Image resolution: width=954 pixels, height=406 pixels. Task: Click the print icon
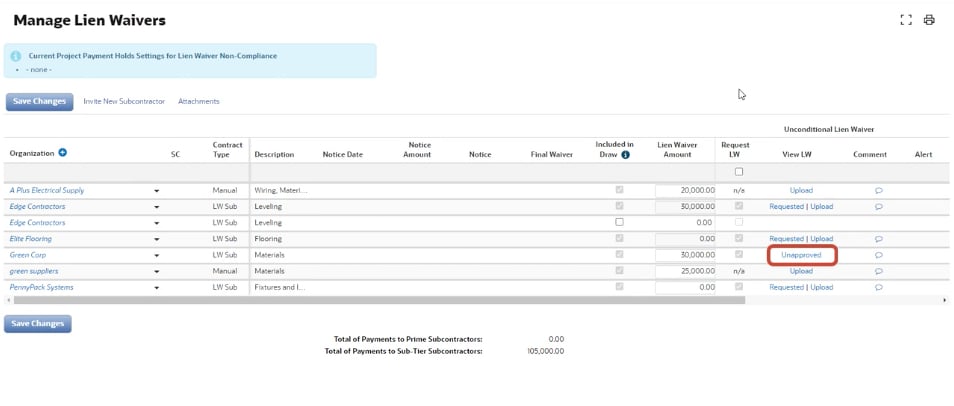pyautogui.click(x=929, y=20)
